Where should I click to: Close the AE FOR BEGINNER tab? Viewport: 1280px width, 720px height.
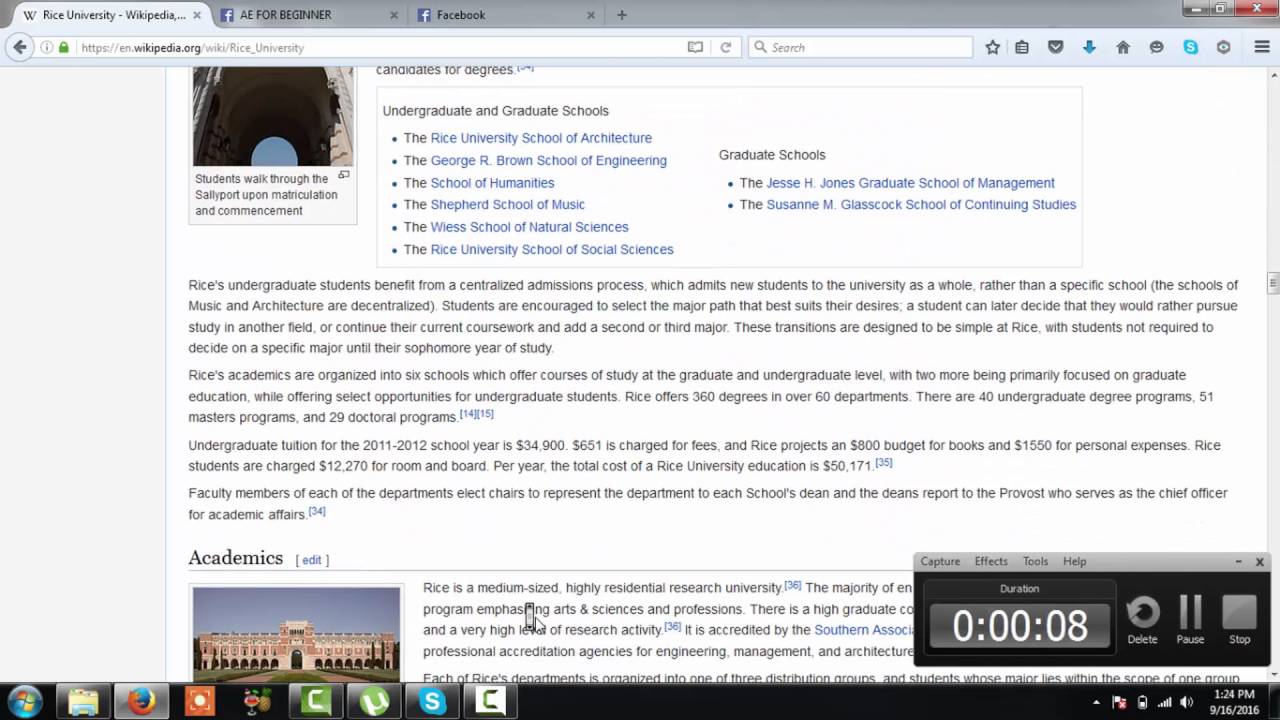click(x=394, y=15)
